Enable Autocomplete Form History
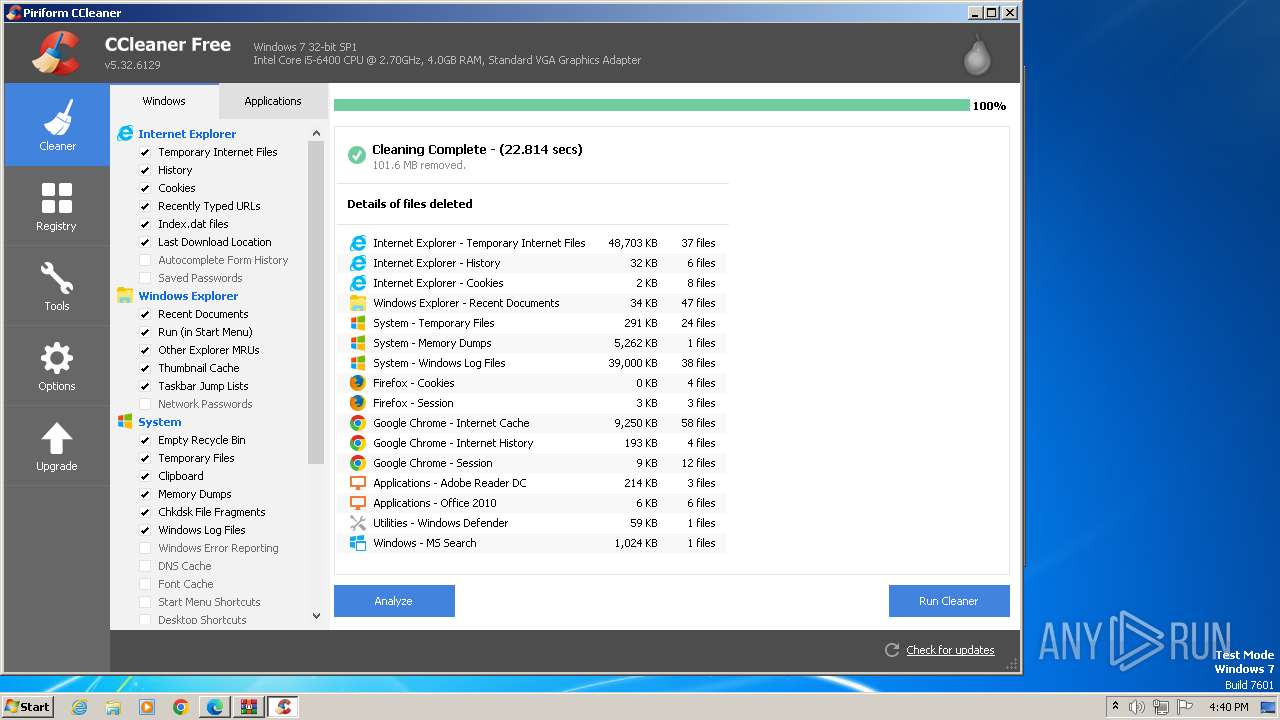 coord(145,260)
